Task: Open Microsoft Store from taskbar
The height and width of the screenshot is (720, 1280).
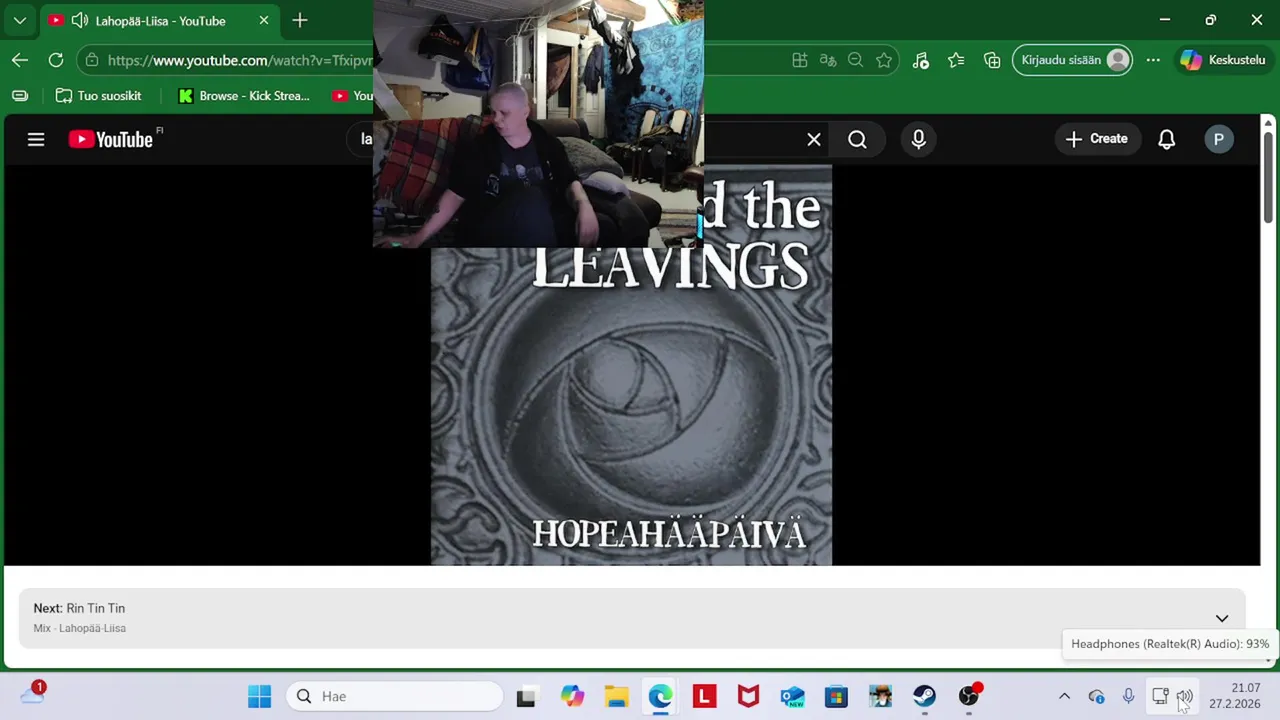Action: pyautogui.click(x=836, y=696)
